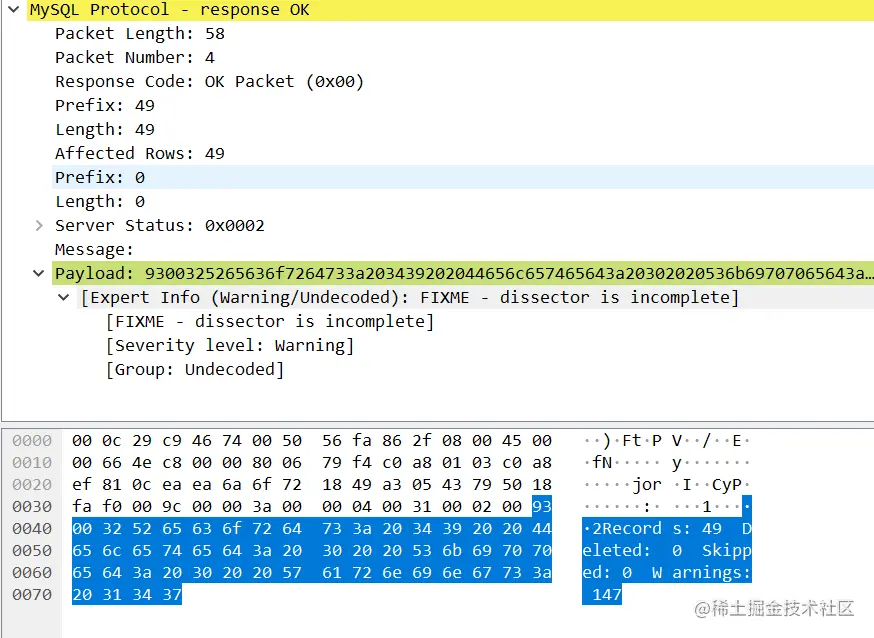
Task: Click hex offset 0070 in bytes pane
Action: [32, 595]
